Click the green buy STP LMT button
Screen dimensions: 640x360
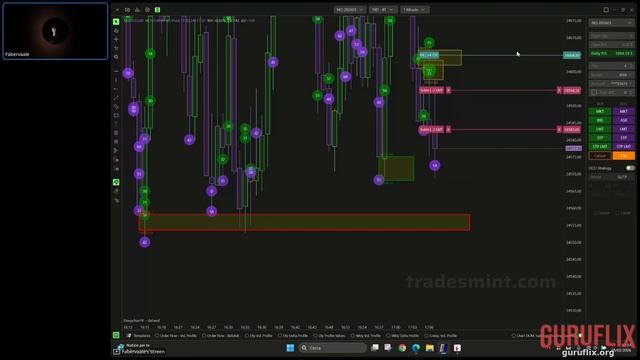coord(600,147)
